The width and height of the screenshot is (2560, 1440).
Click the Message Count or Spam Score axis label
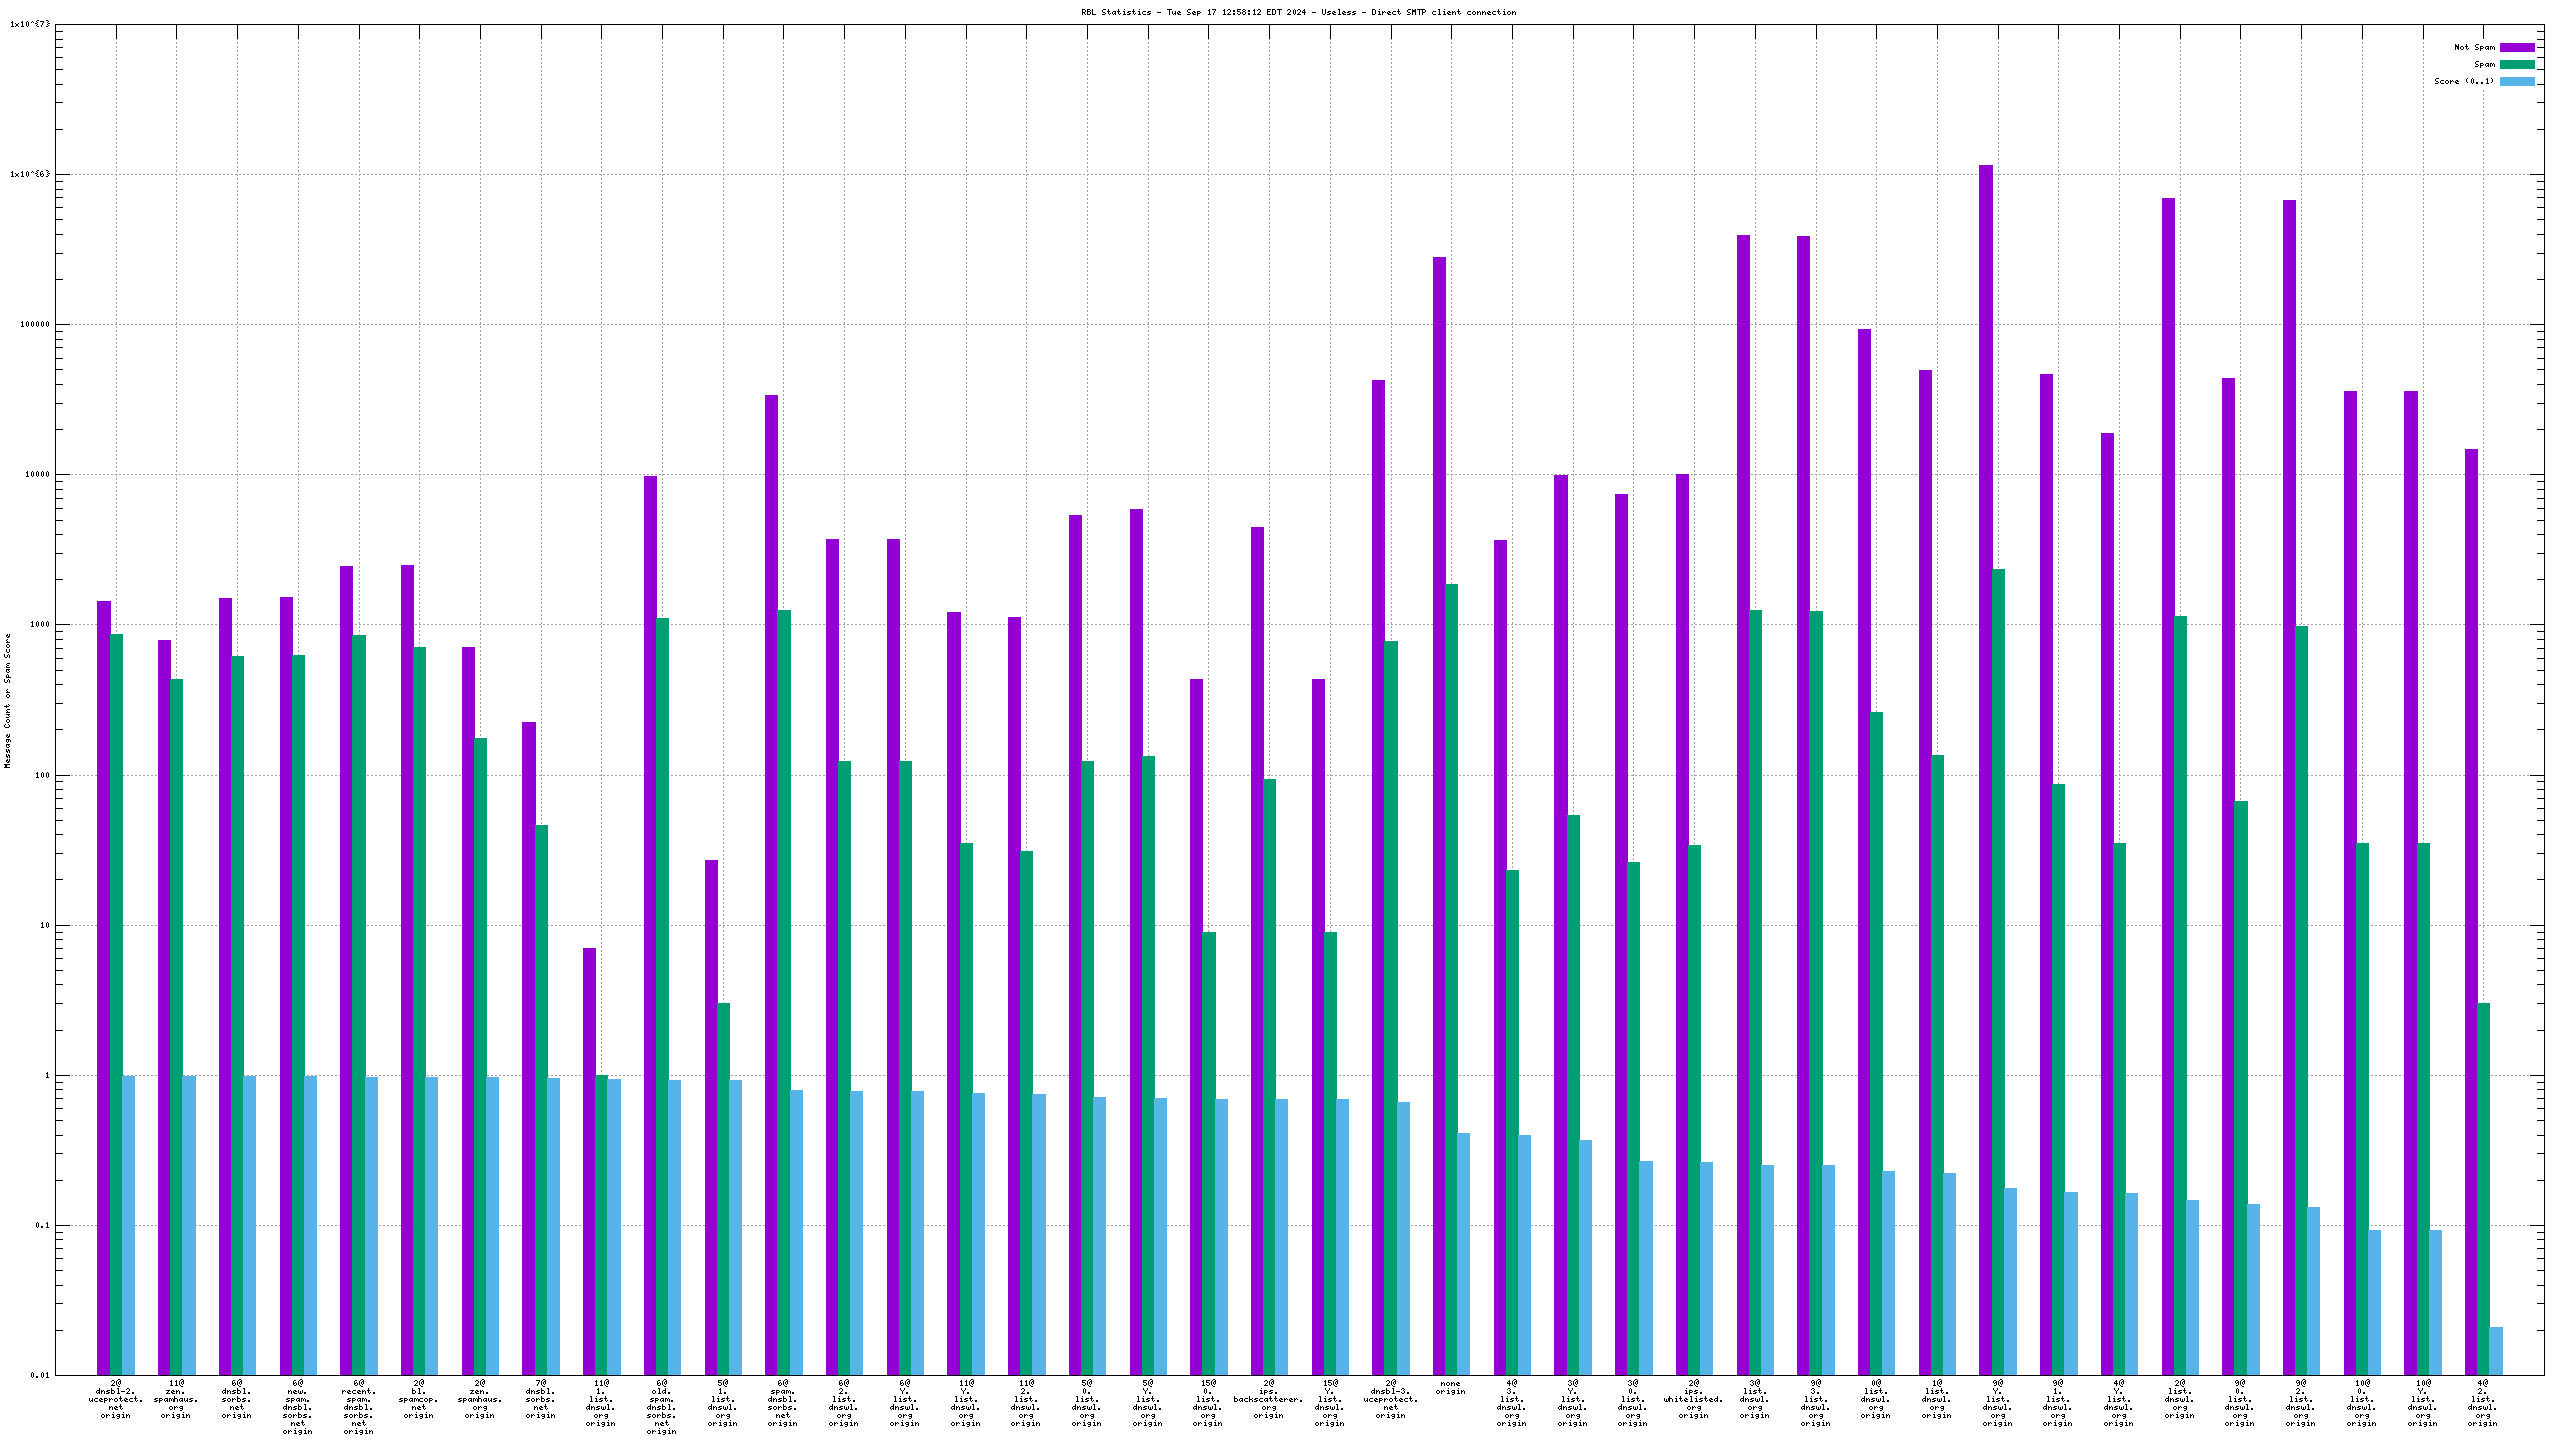coord(8,700)
